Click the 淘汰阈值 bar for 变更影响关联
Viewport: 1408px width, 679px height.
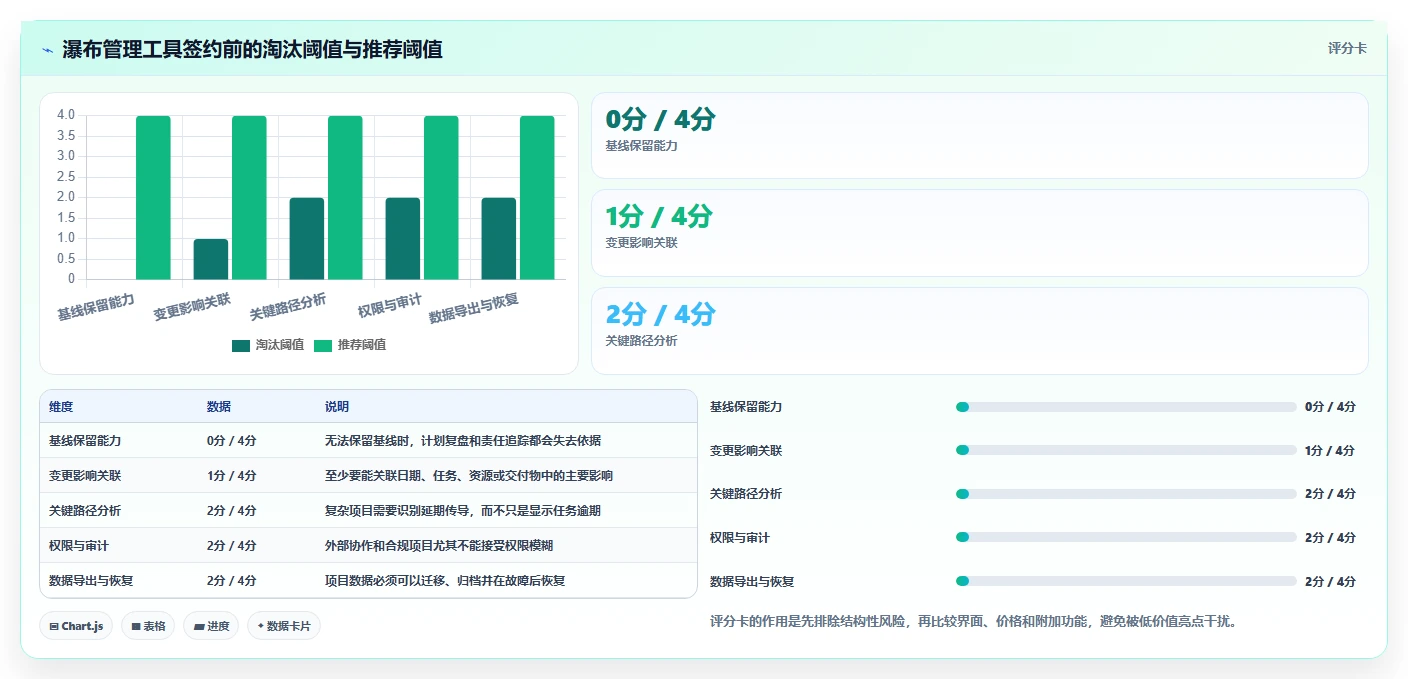[x=211, y=259]
